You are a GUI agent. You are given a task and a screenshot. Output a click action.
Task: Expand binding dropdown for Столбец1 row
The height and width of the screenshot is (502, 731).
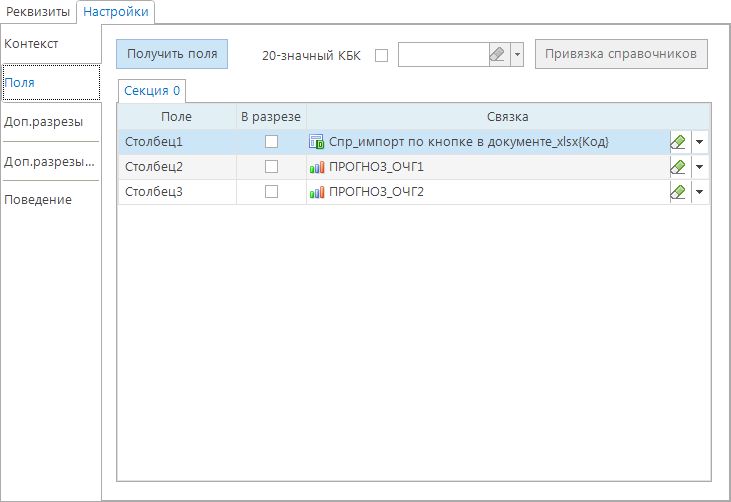coord(699,142)
